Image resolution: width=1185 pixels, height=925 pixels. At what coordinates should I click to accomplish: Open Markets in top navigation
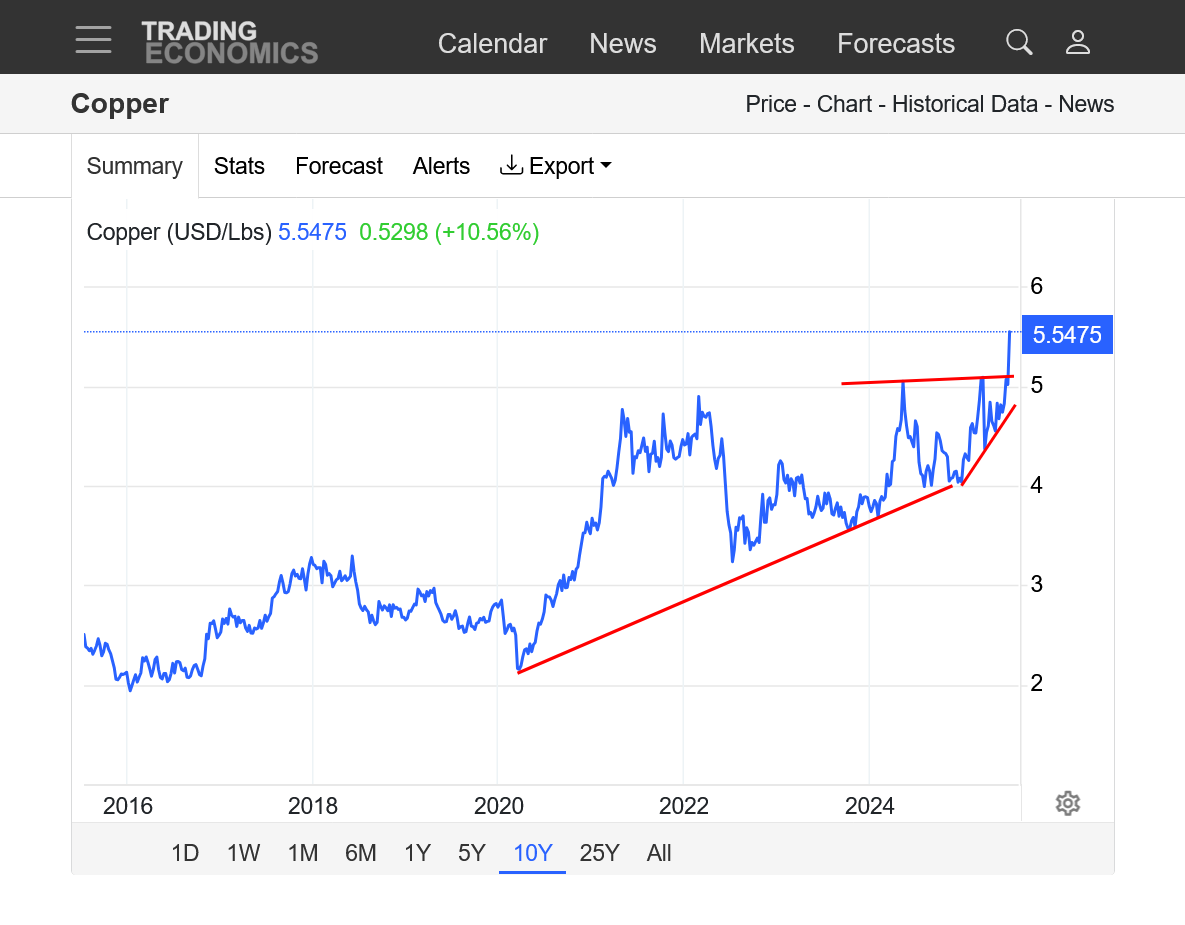tap(747, 43)
